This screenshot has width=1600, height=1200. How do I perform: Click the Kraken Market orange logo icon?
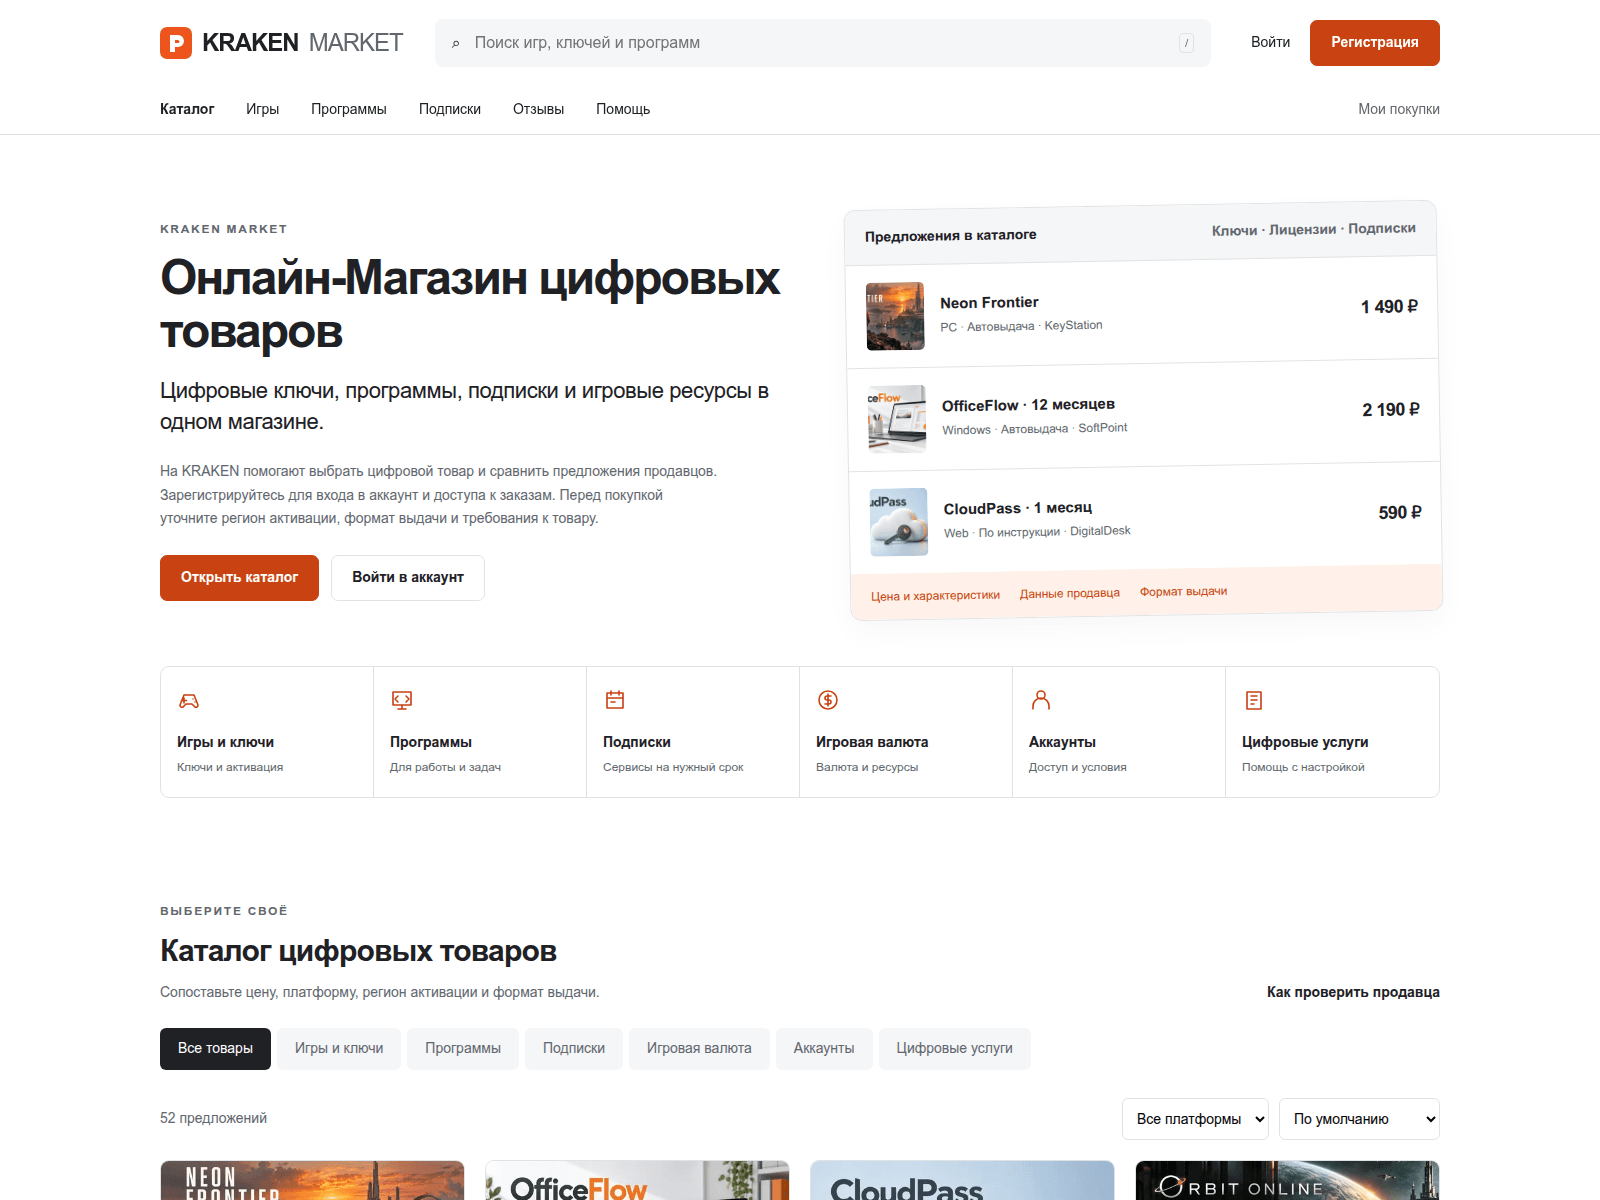pos(176,43)
